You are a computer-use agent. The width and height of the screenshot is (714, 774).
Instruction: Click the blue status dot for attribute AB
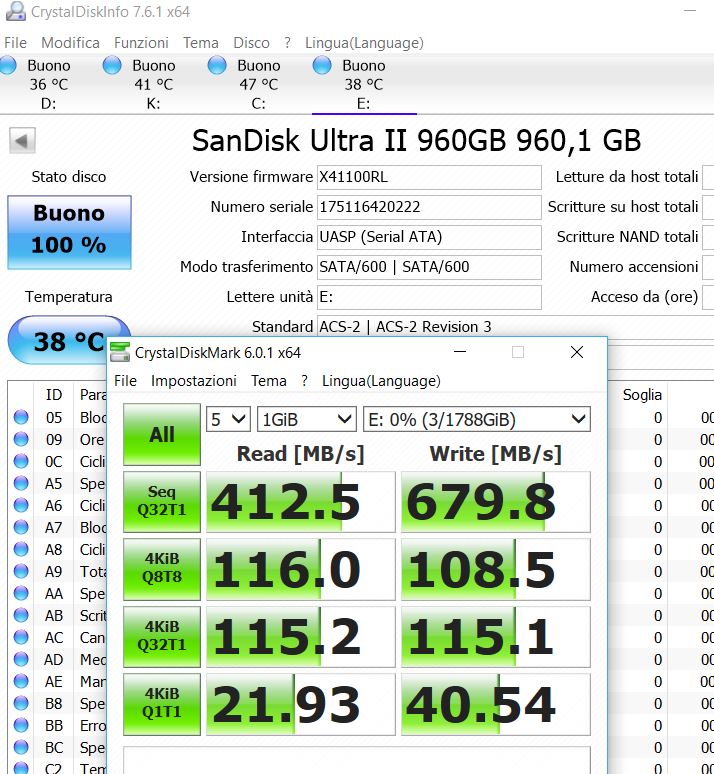tap(21, 615)
